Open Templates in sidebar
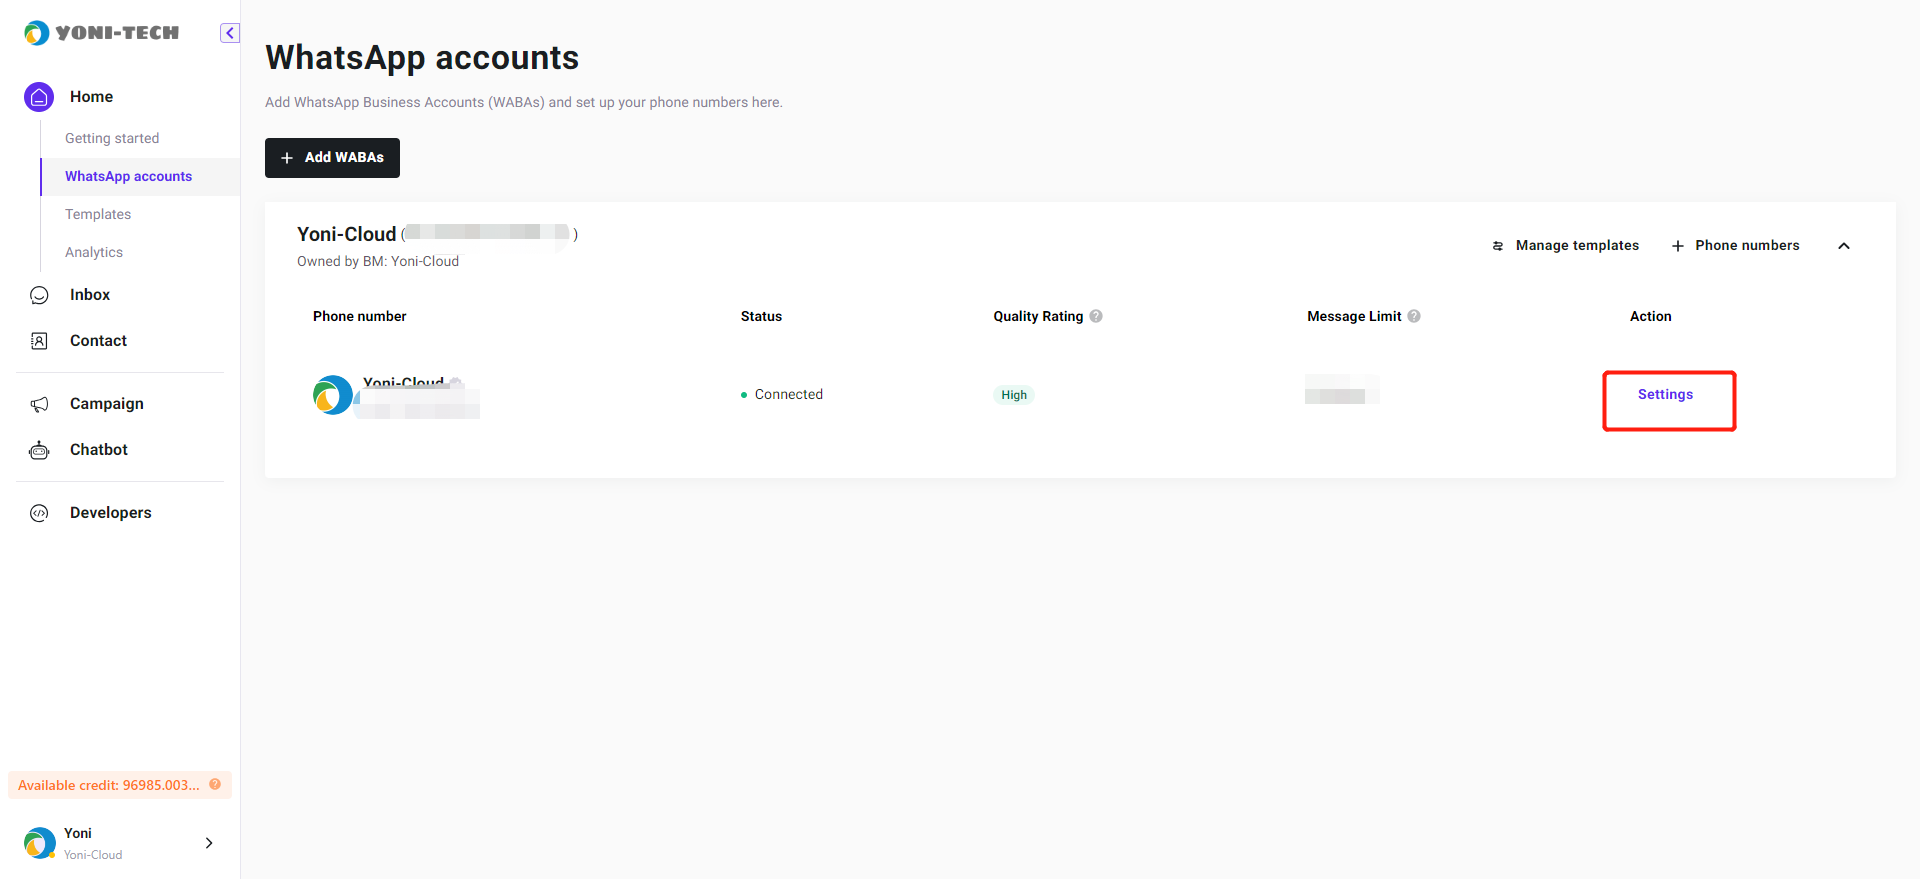The image size is (1920, 879). (x=98, y=214)
